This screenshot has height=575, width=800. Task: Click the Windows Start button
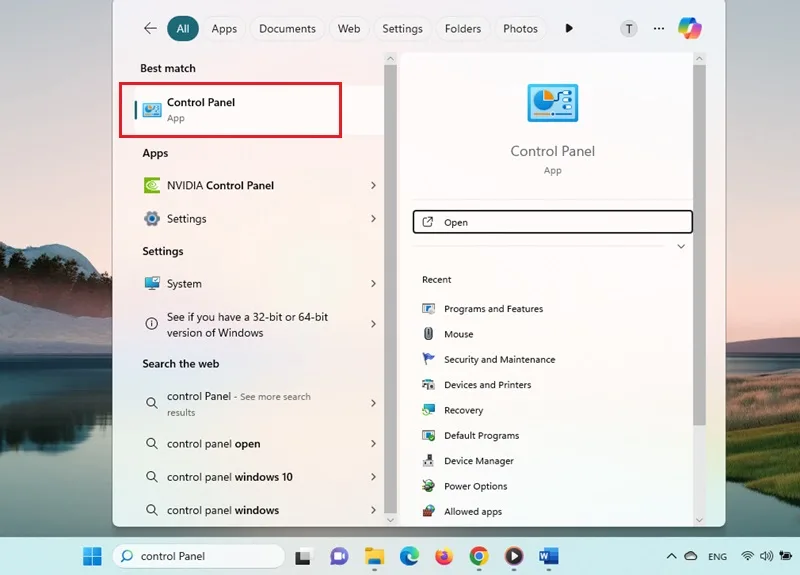pos(92,556)
